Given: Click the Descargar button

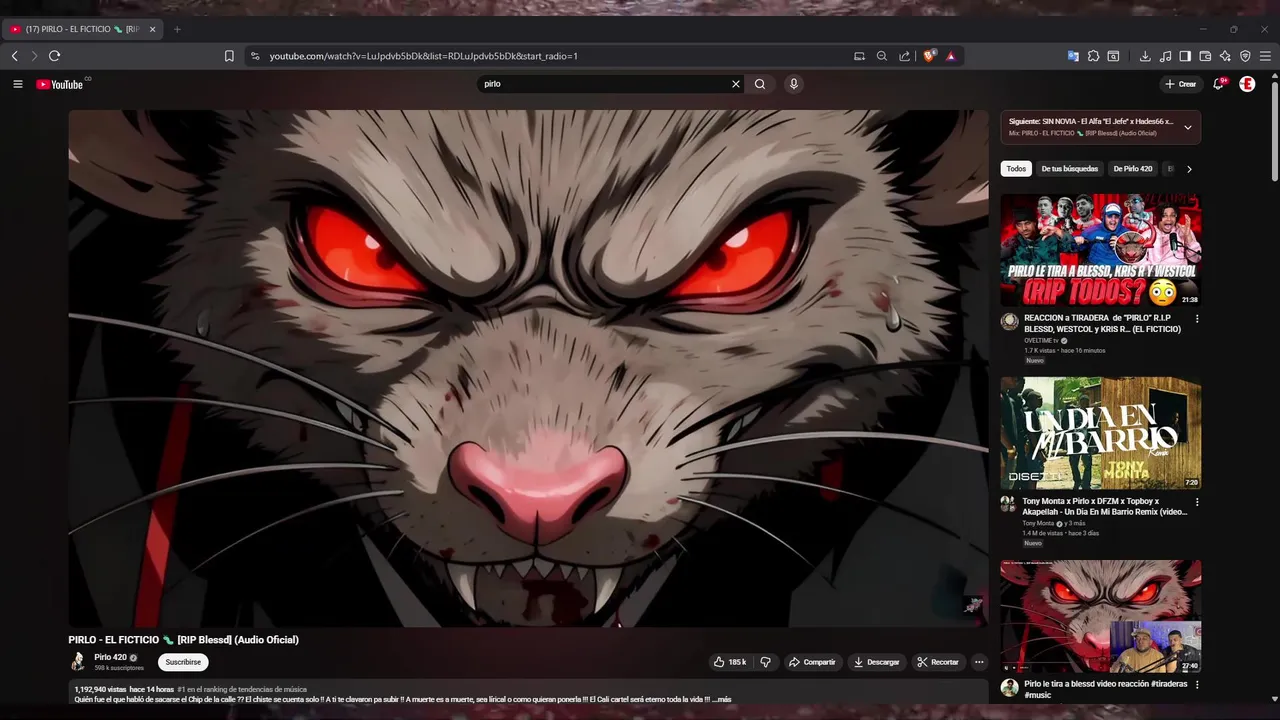Looking at the screenshot, I should [x=876, y=662].
